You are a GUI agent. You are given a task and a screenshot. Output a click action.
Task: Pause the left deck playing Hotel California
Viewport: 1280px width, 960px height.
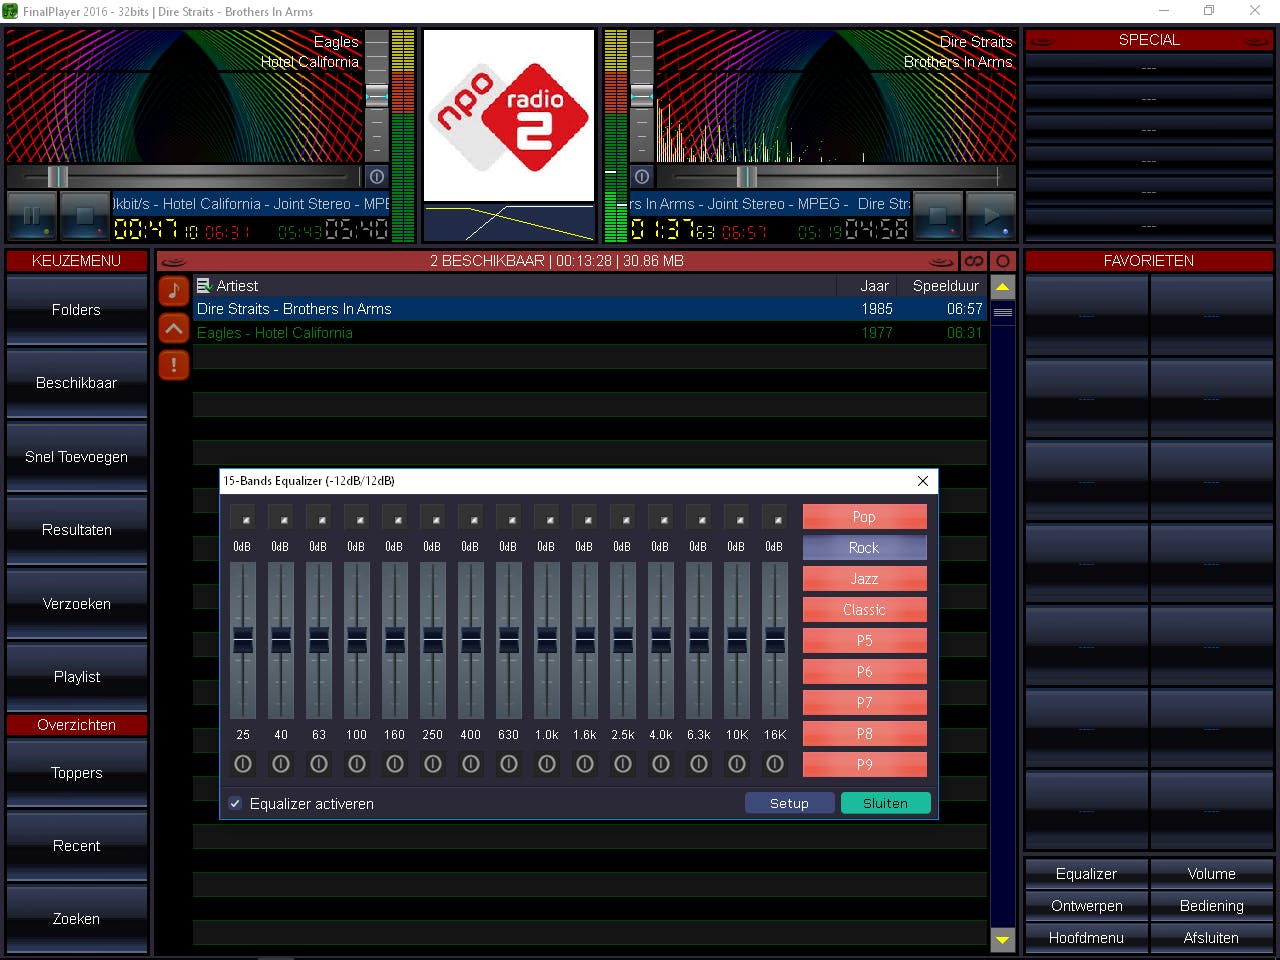coord(32,216)
